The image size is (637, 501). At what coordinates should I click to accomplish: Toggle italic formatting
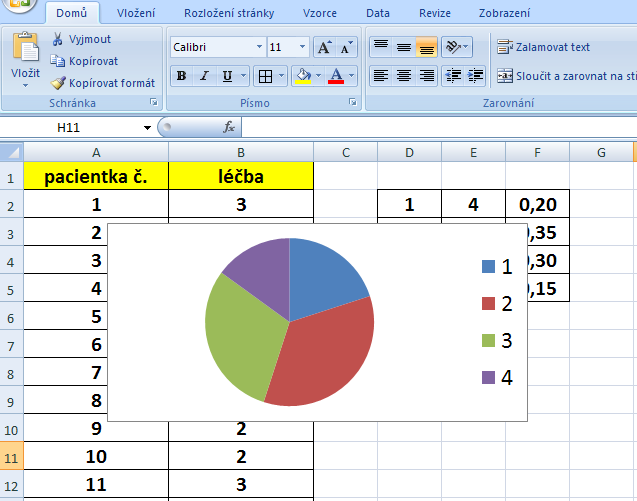204,76
